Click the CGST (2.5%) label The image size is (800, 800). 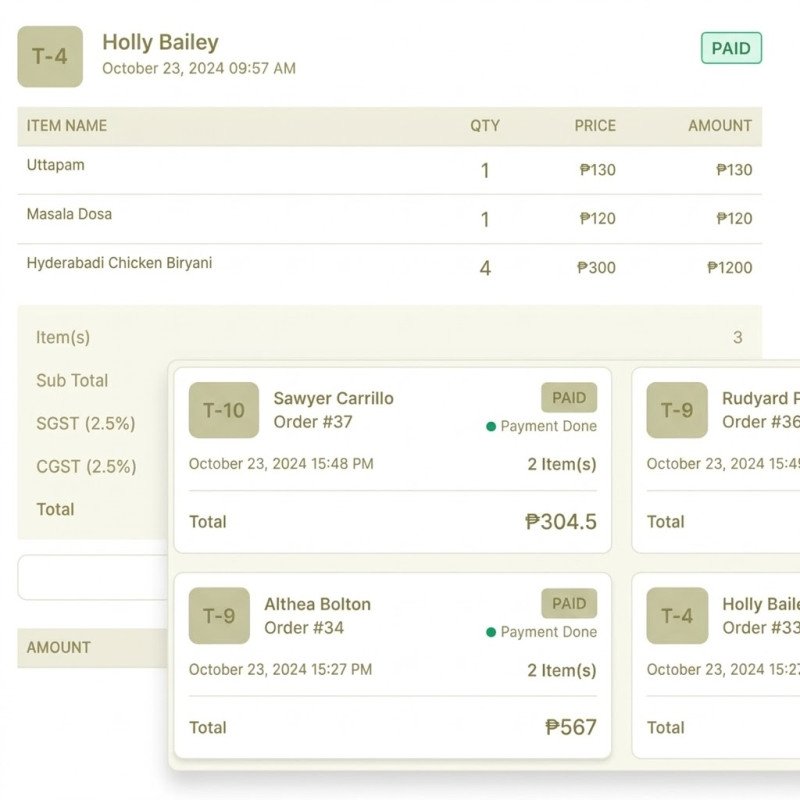(86, 466)
